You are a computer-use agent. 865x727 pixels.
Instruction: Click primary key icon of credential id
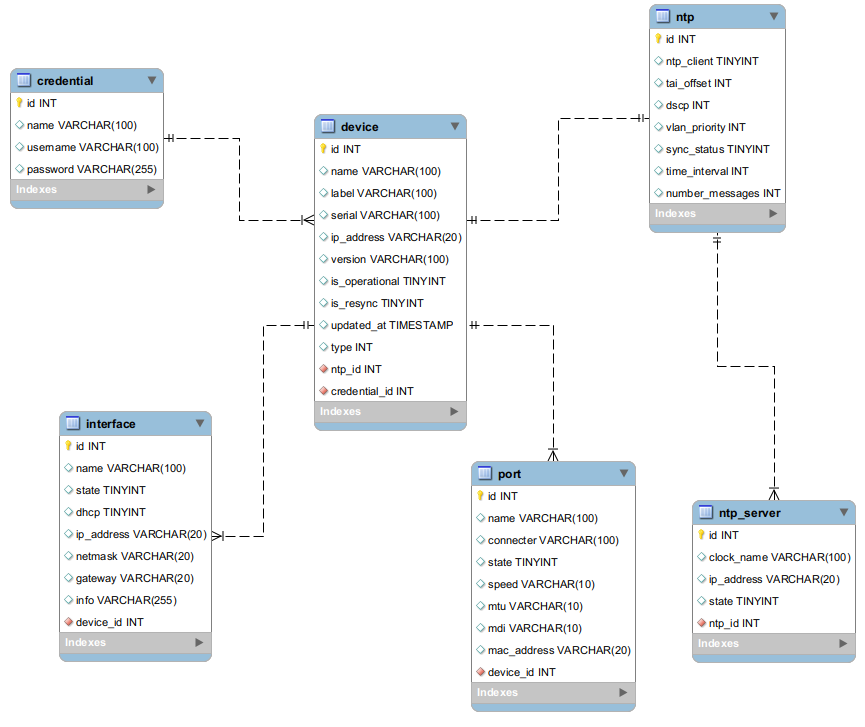[19, 103]
